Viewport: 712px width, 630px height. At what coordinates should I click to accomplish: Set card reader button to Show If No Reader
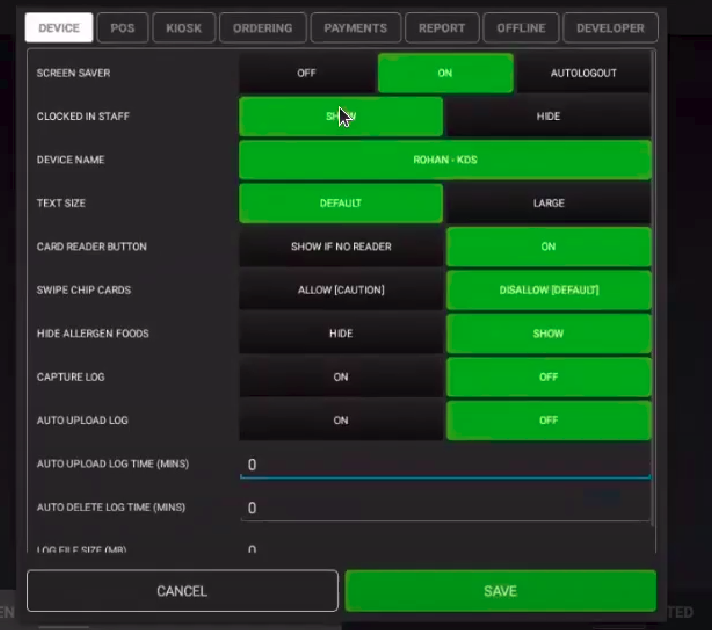[341, 247]
